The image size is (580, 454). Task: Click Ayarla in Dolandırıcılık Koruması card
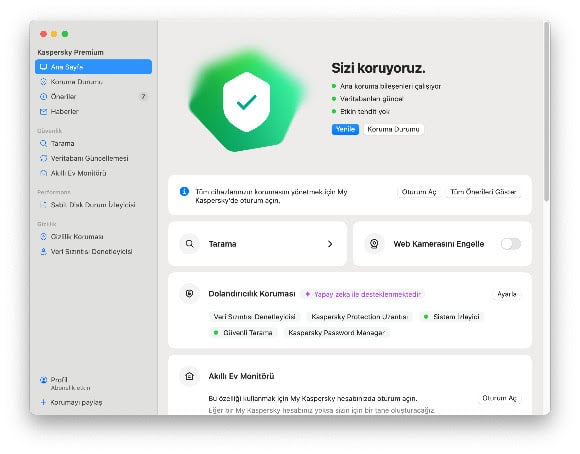click(x=506, y=294)
